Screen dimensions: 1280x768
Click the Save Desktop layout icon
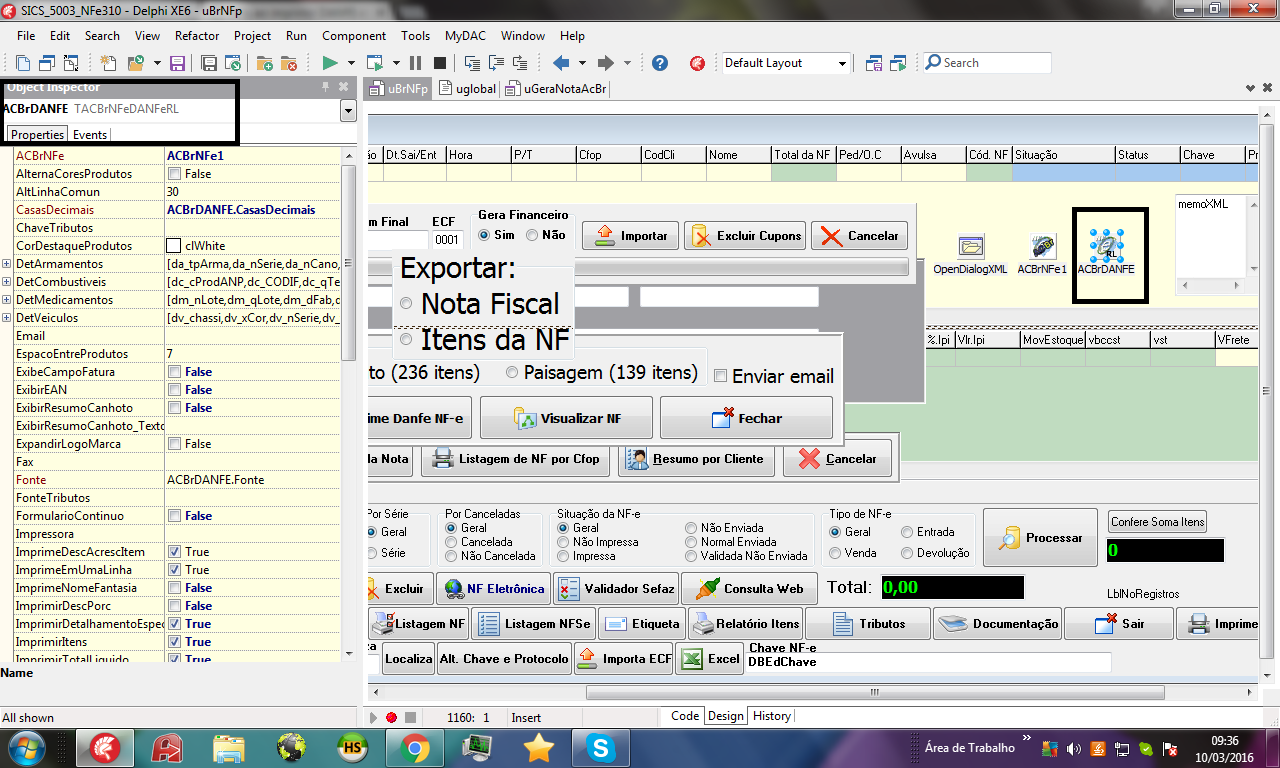873,63
